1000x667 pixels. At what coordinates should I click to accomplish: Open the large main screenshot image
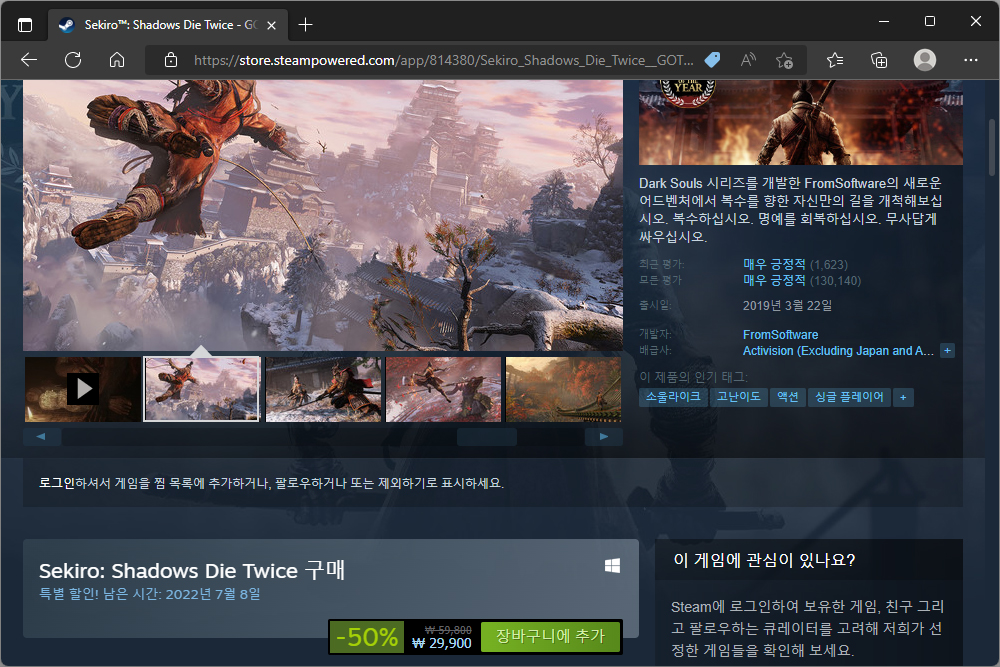pos(323,215)
